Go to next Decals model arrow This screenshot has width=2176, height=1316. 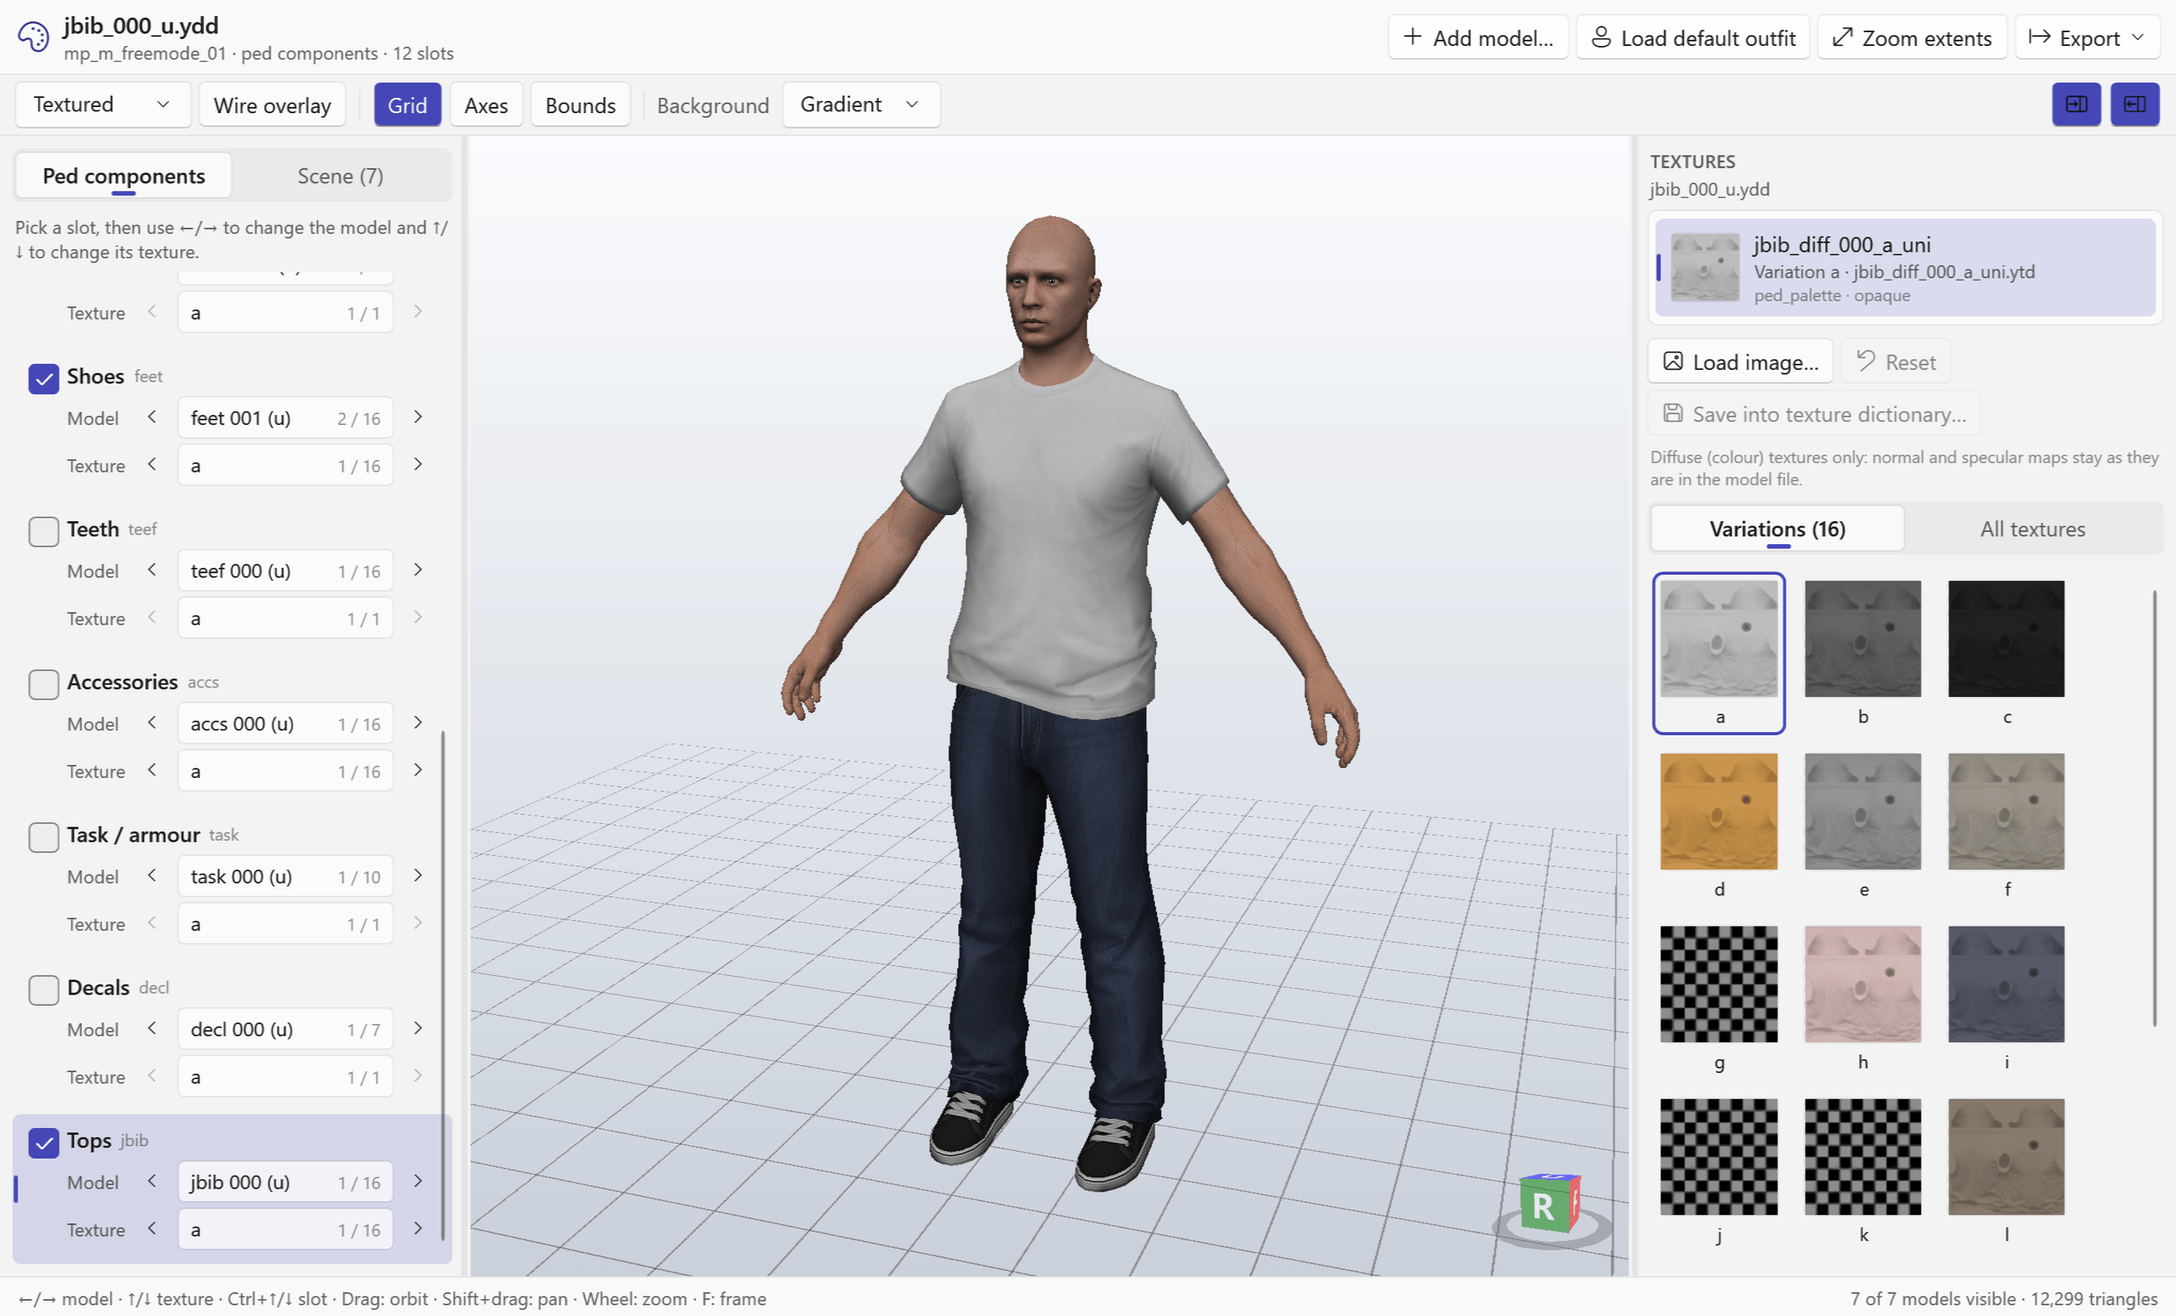click(x=418, y=1029)
